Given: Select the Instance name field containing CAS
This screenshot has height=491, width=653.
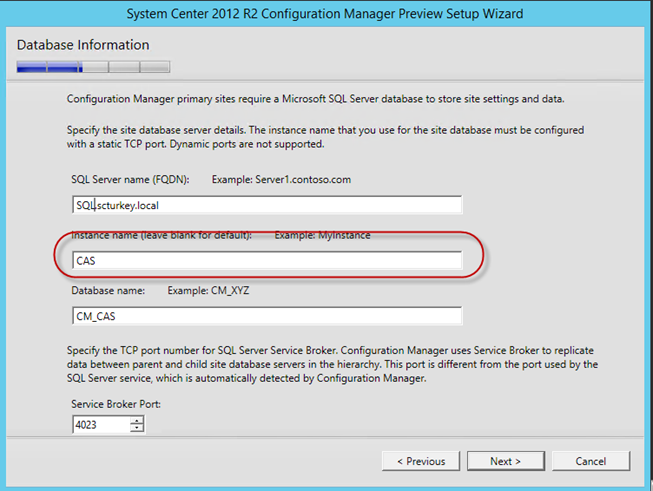Looking at the screenshot, I should 267,260.
